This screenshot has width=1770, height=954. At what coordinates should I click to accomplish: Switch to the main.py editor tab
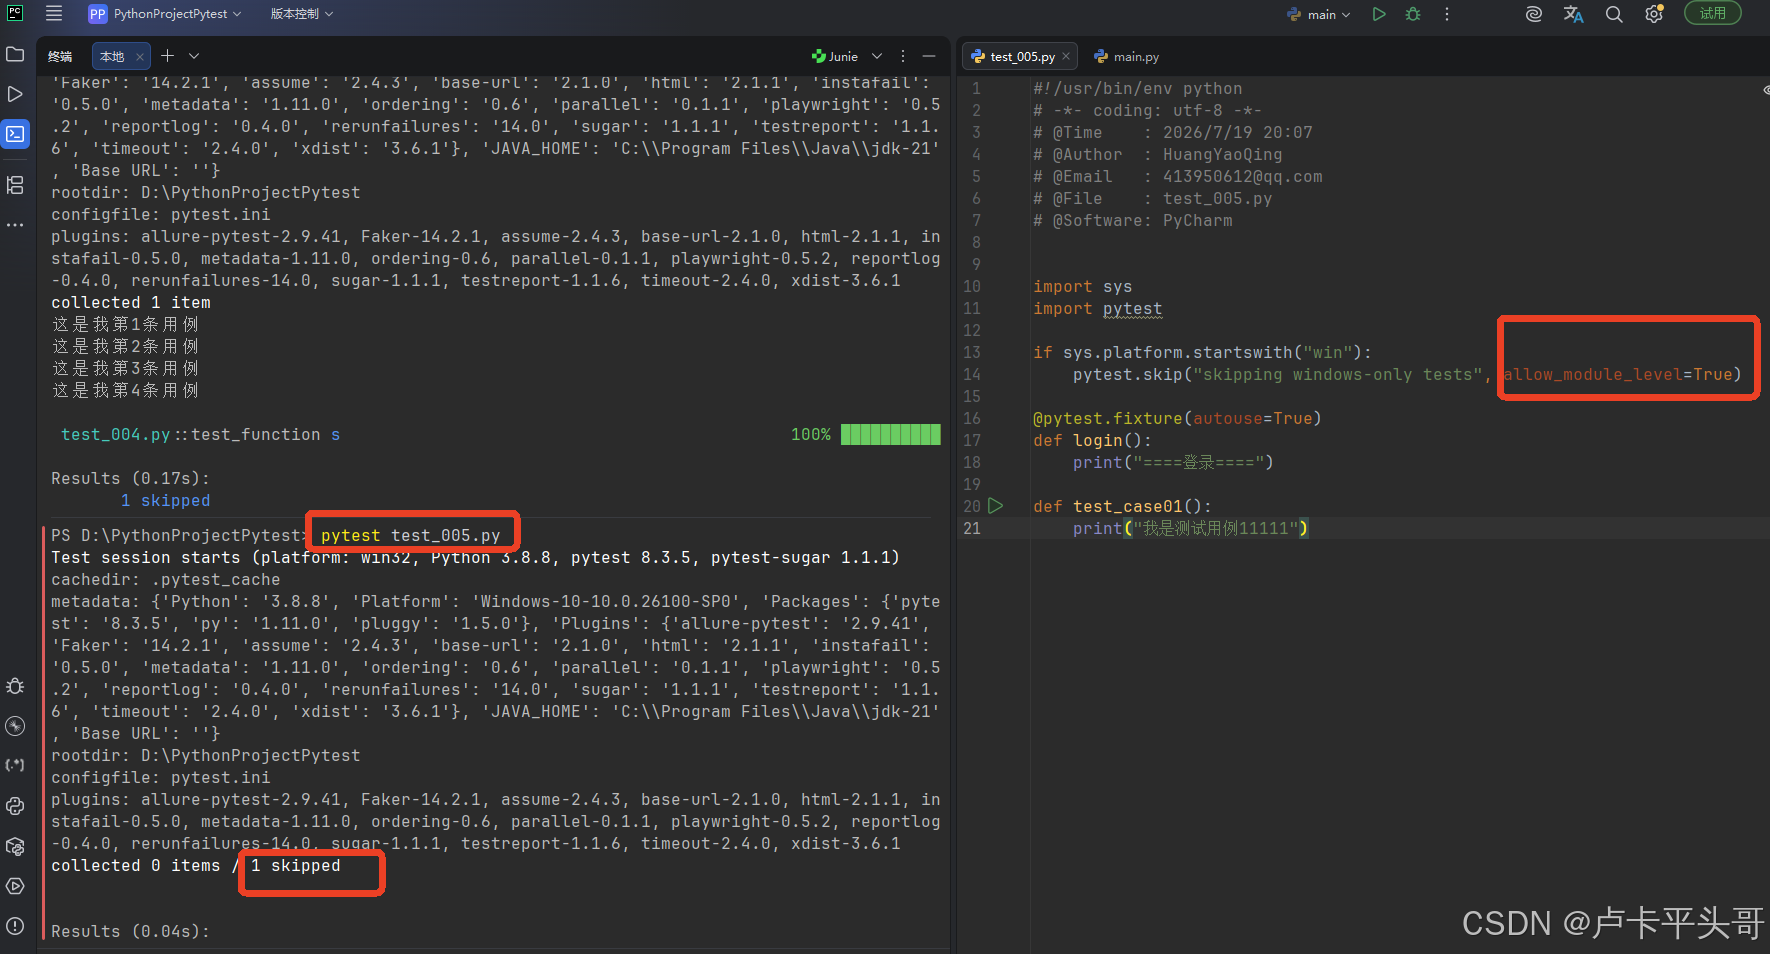(x=1126, y=57)
